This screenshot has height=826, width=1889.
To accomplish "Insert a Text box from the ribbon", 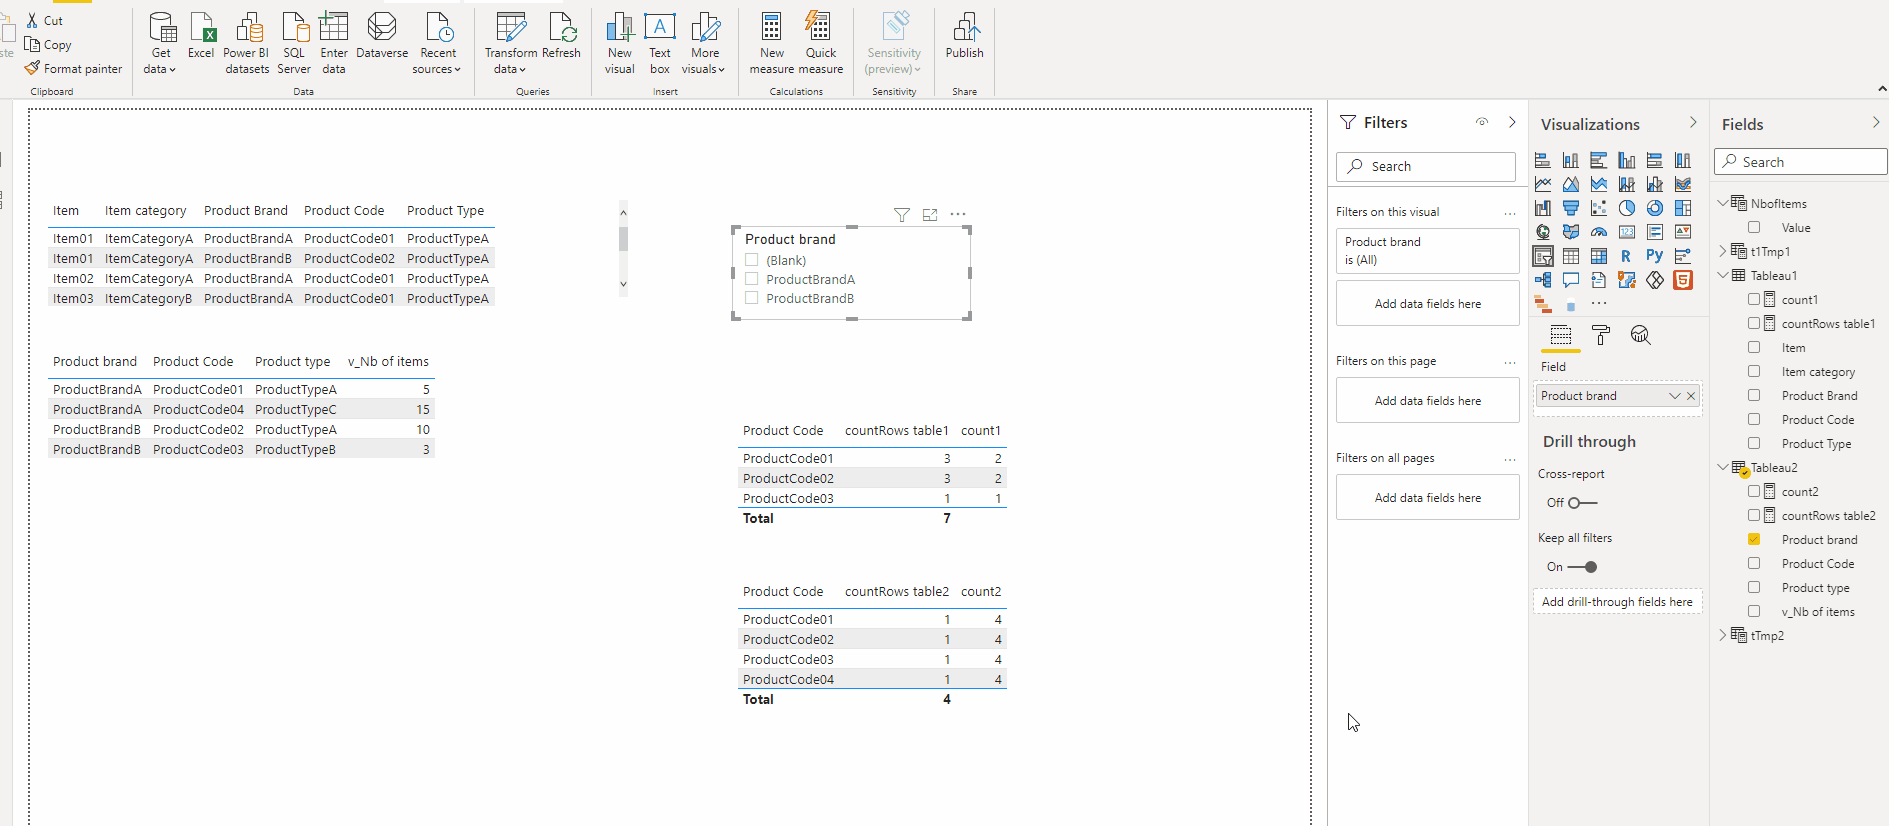I will coord(660,44).
